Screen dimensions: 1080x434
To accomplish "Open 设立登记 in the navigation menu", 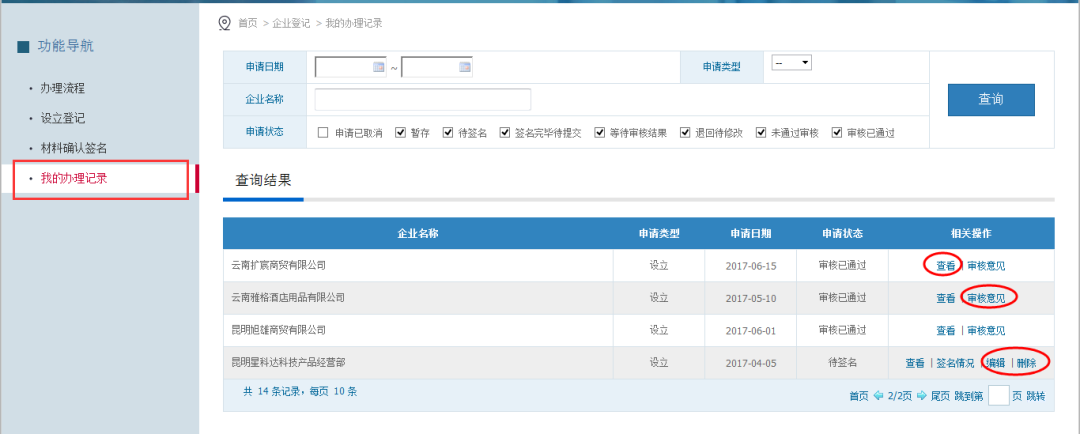I will 63,118.
